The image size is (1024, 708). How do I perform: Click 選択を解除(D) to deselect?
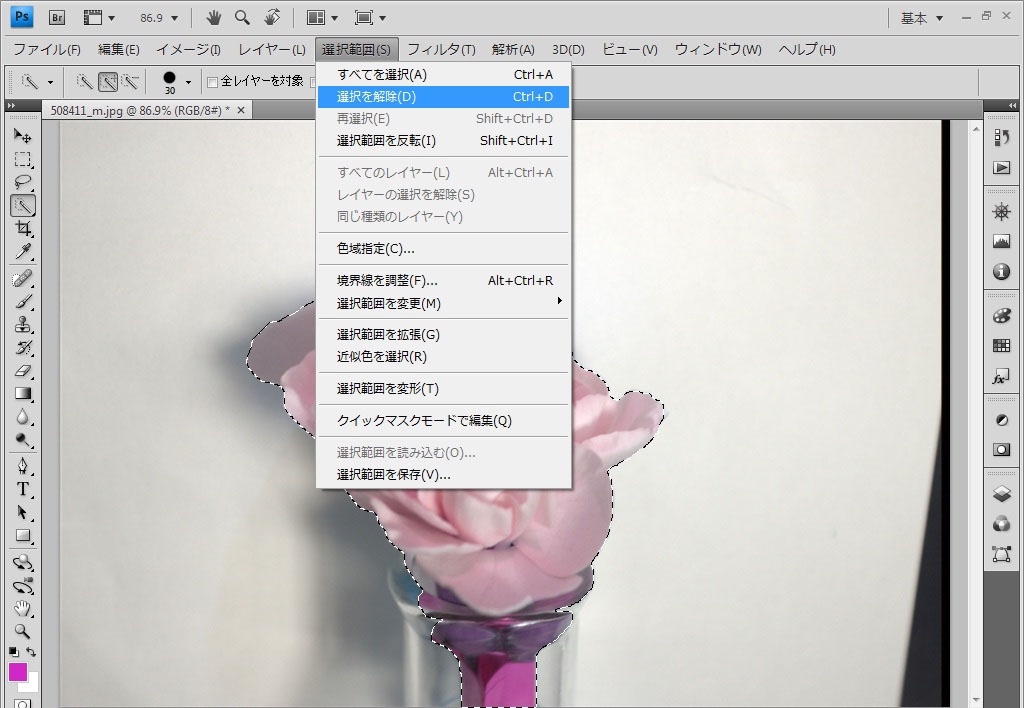[443, 97]
